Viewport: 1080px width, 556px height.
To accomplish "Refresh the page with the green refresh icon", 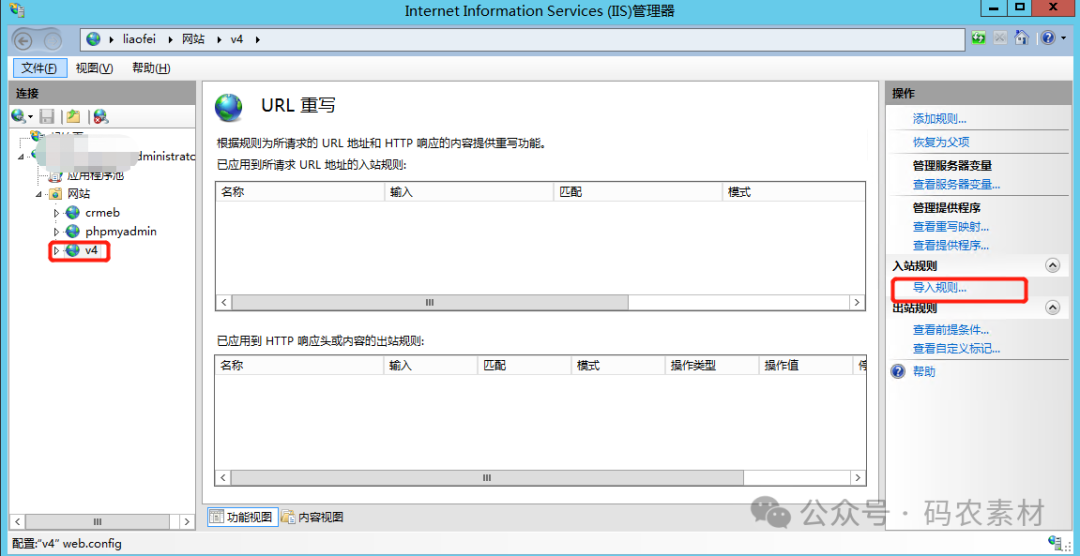I will click(978, 38).
